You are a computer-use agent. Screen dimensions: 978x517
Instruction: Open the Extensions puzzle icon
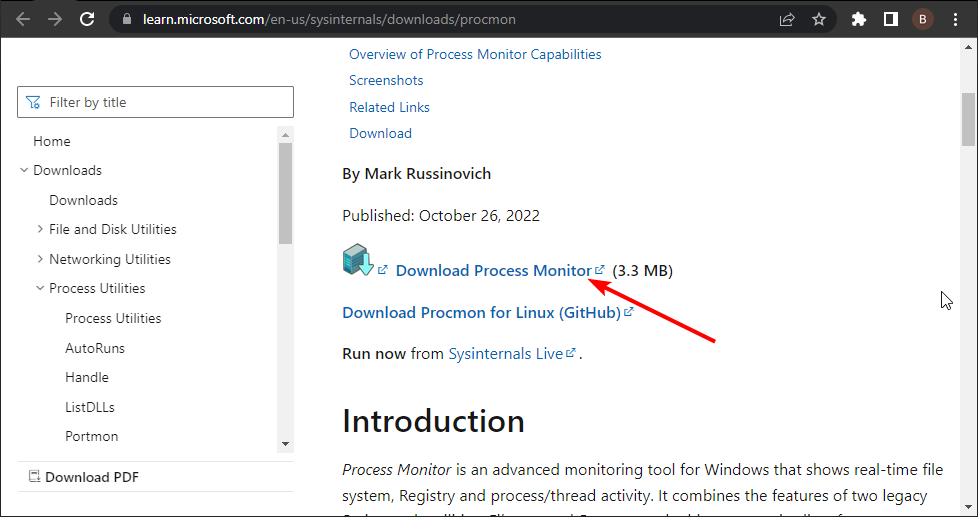[859, 19]
